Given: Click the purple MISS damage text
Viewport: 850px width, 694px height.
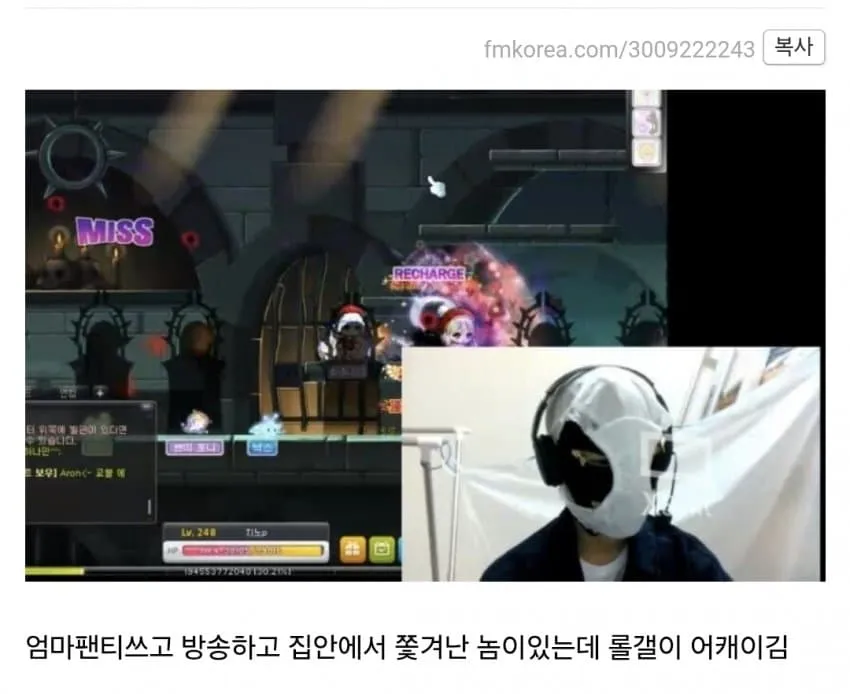Looking at the screenshot, I should [115, 232].
